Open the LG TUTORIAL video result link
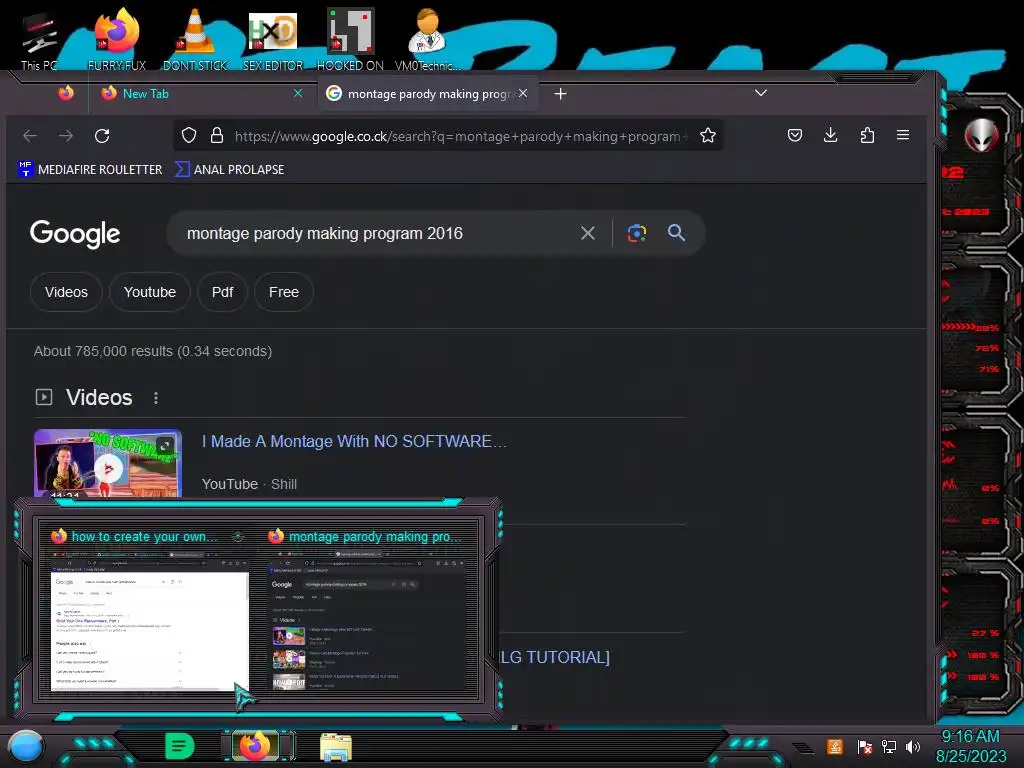Viewport: 1024px width, 768px height. tap(555, 657)
